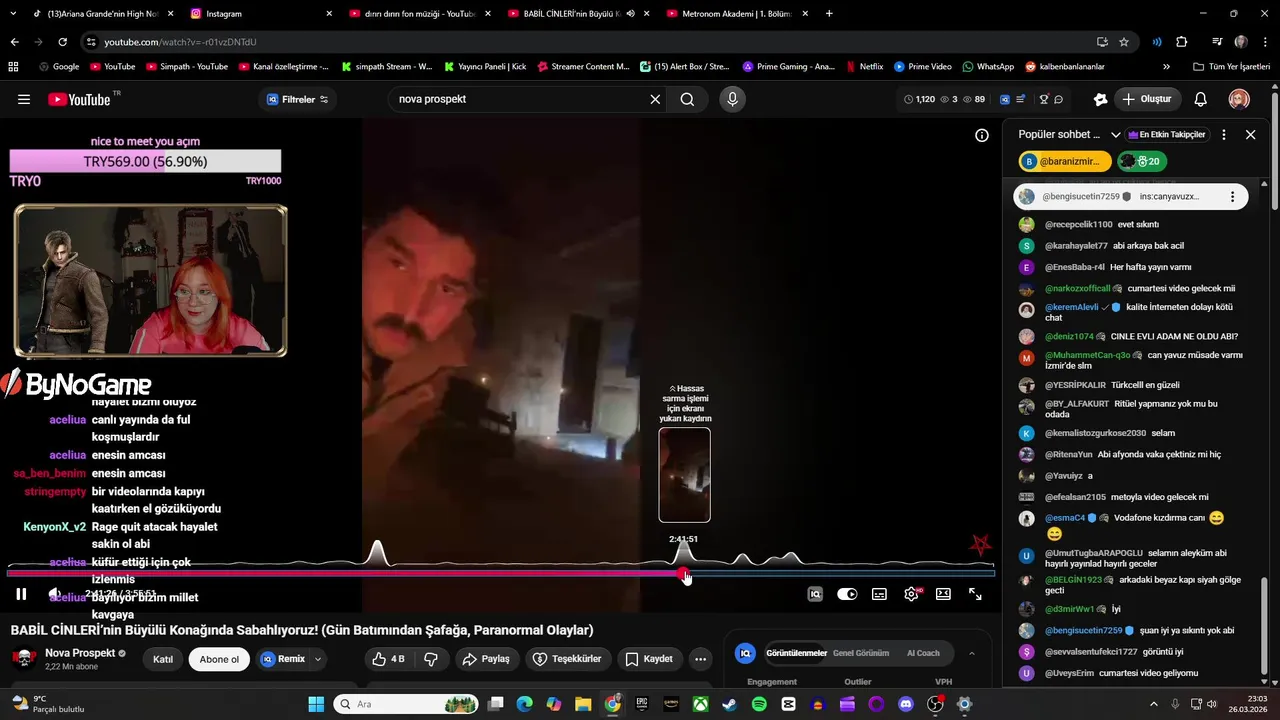The image size is (1280, 720).
Task: Click the Oluştur create button
Action: pos(1148,99)
